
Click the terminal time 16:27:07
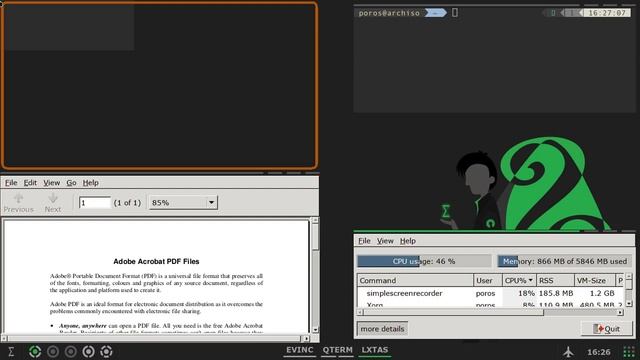[607, 13]
